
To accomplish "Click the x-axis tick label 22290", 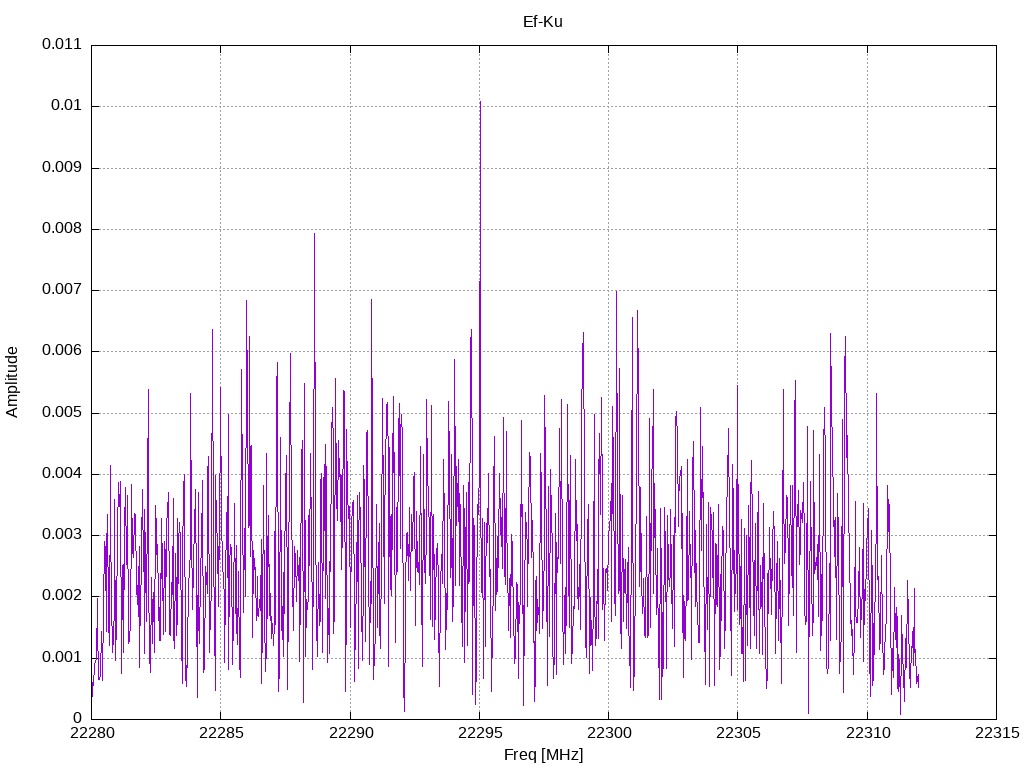I will 351,733.
